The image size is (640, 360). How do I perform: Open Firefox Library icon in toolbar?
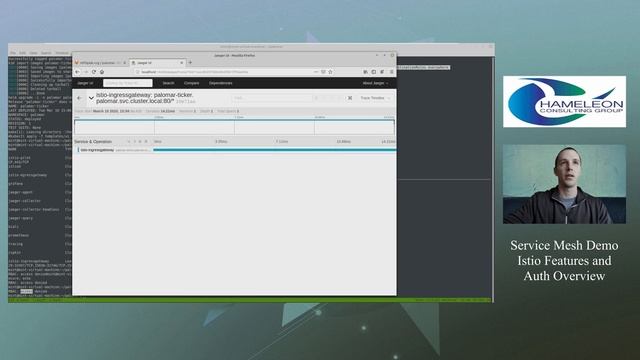click(x=365, y=72)
